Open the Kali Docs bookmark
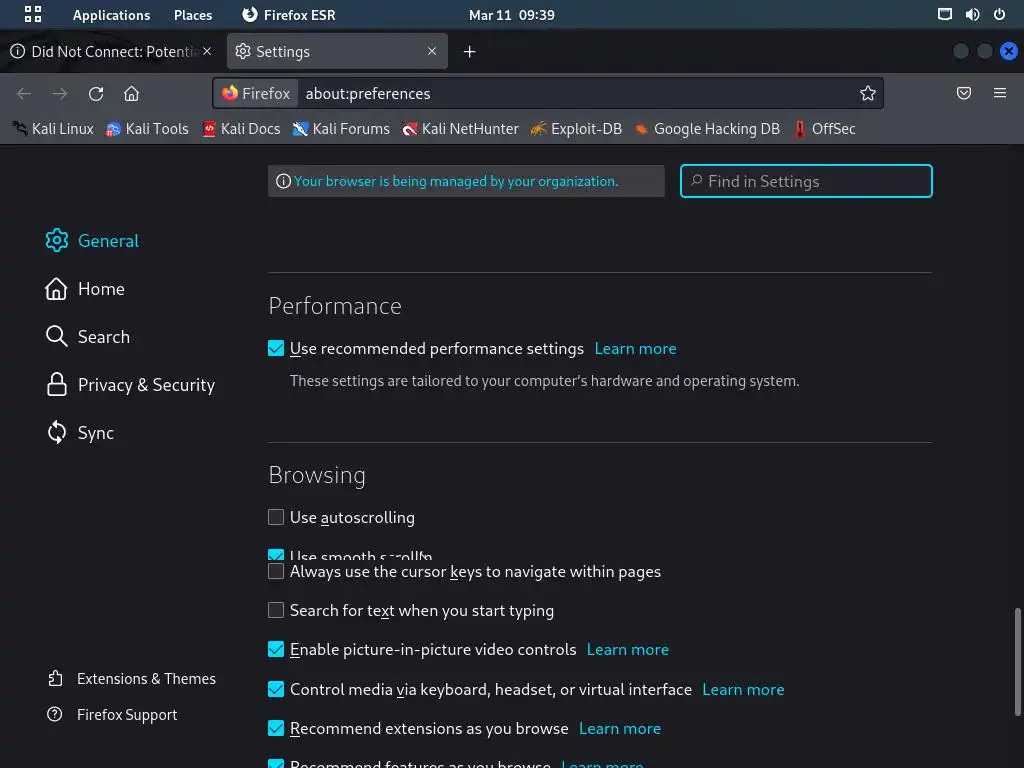 [249, 128]
